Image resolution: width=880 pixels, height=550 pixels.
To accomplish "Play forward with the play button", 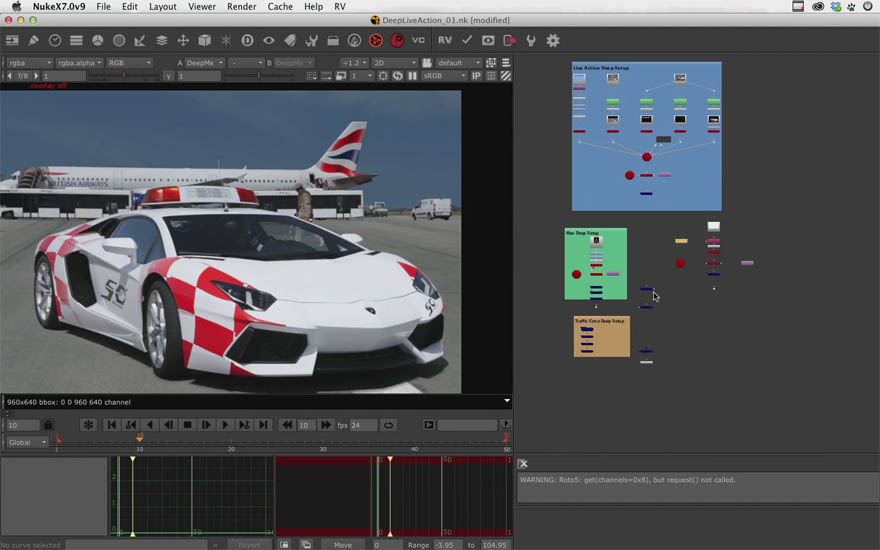I will [225, 425].
